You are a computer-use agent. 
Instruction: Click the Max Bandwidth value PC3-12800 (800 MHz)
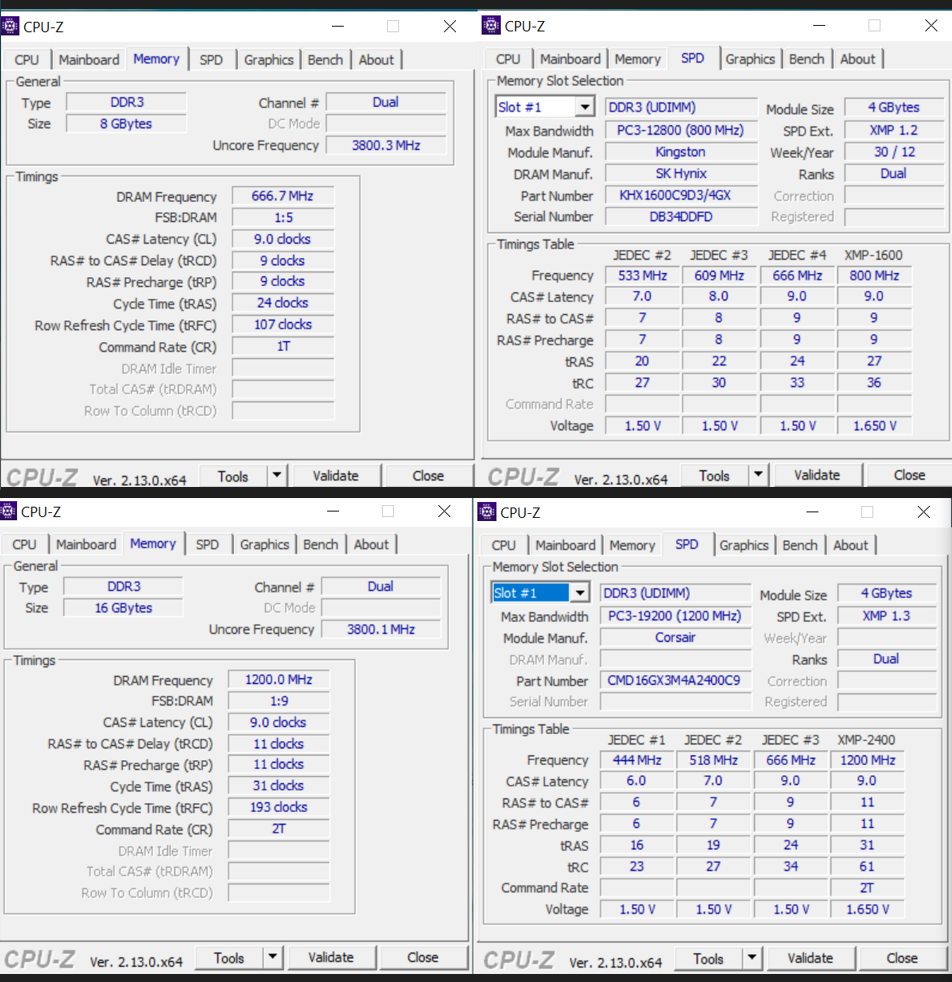point(681,130)
